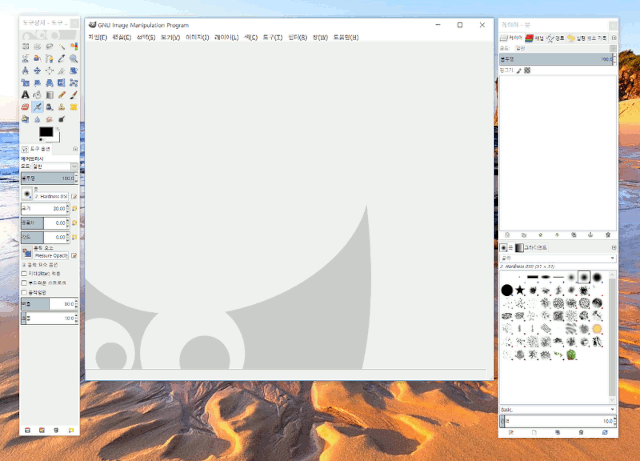Open the brush tag filter dropdown

[x=612, y=257]
